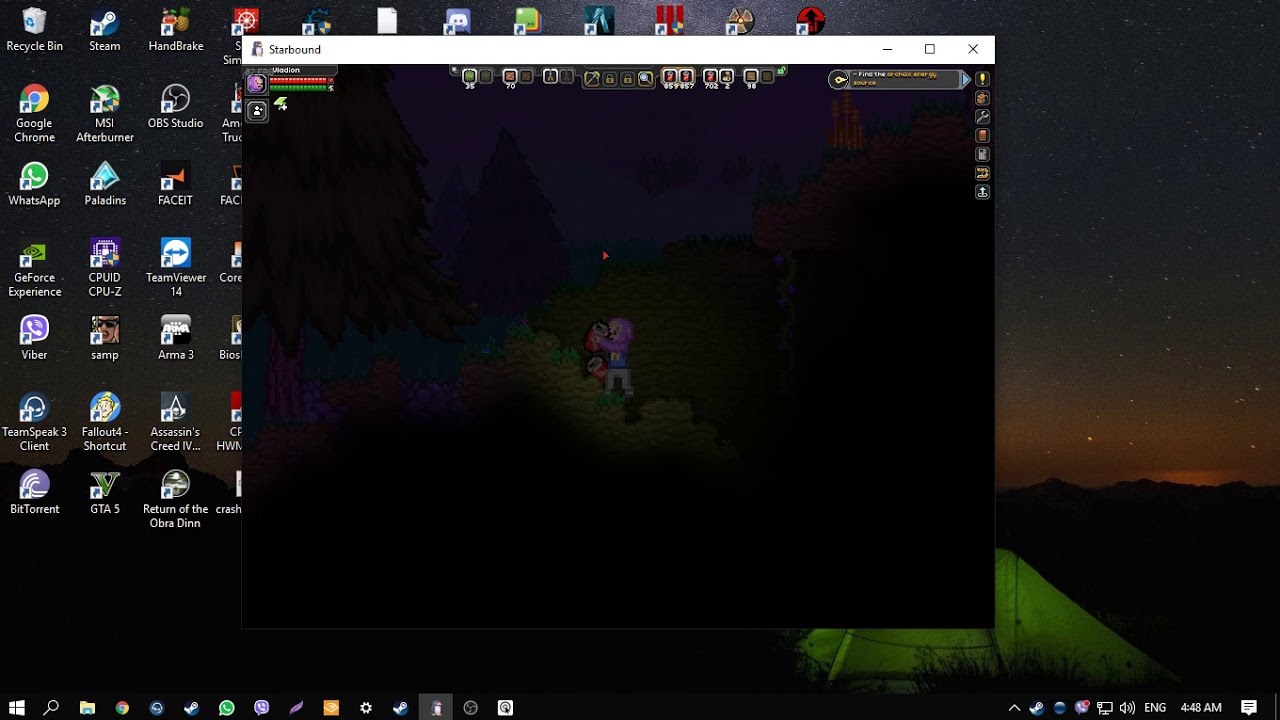The image size is (1280, 720).
Task: Open the notifications action center
Action: 1249,707
